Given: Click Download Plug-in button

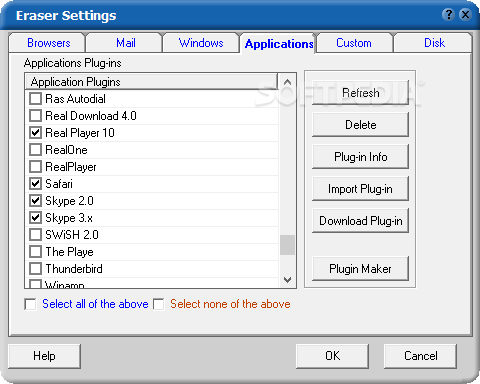Looking at the screenshot, I should 360,221.
